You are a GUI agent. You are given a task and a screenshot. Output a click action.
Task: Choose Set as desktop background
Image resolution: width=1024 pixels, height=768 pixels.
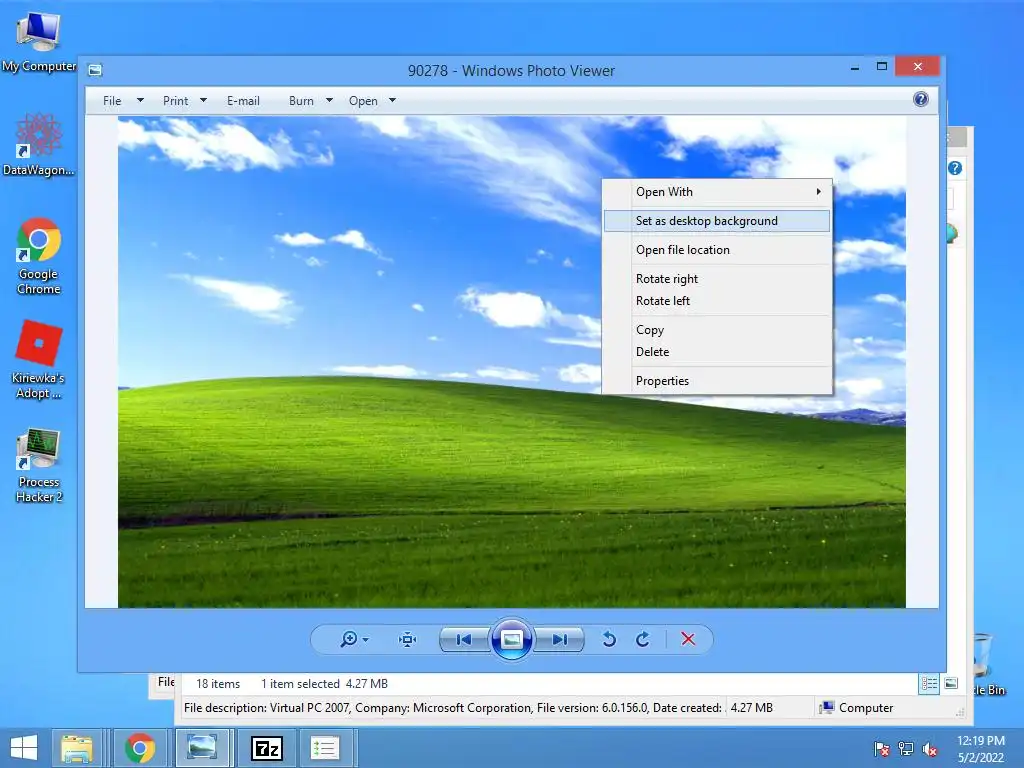(x=717, y=221)
